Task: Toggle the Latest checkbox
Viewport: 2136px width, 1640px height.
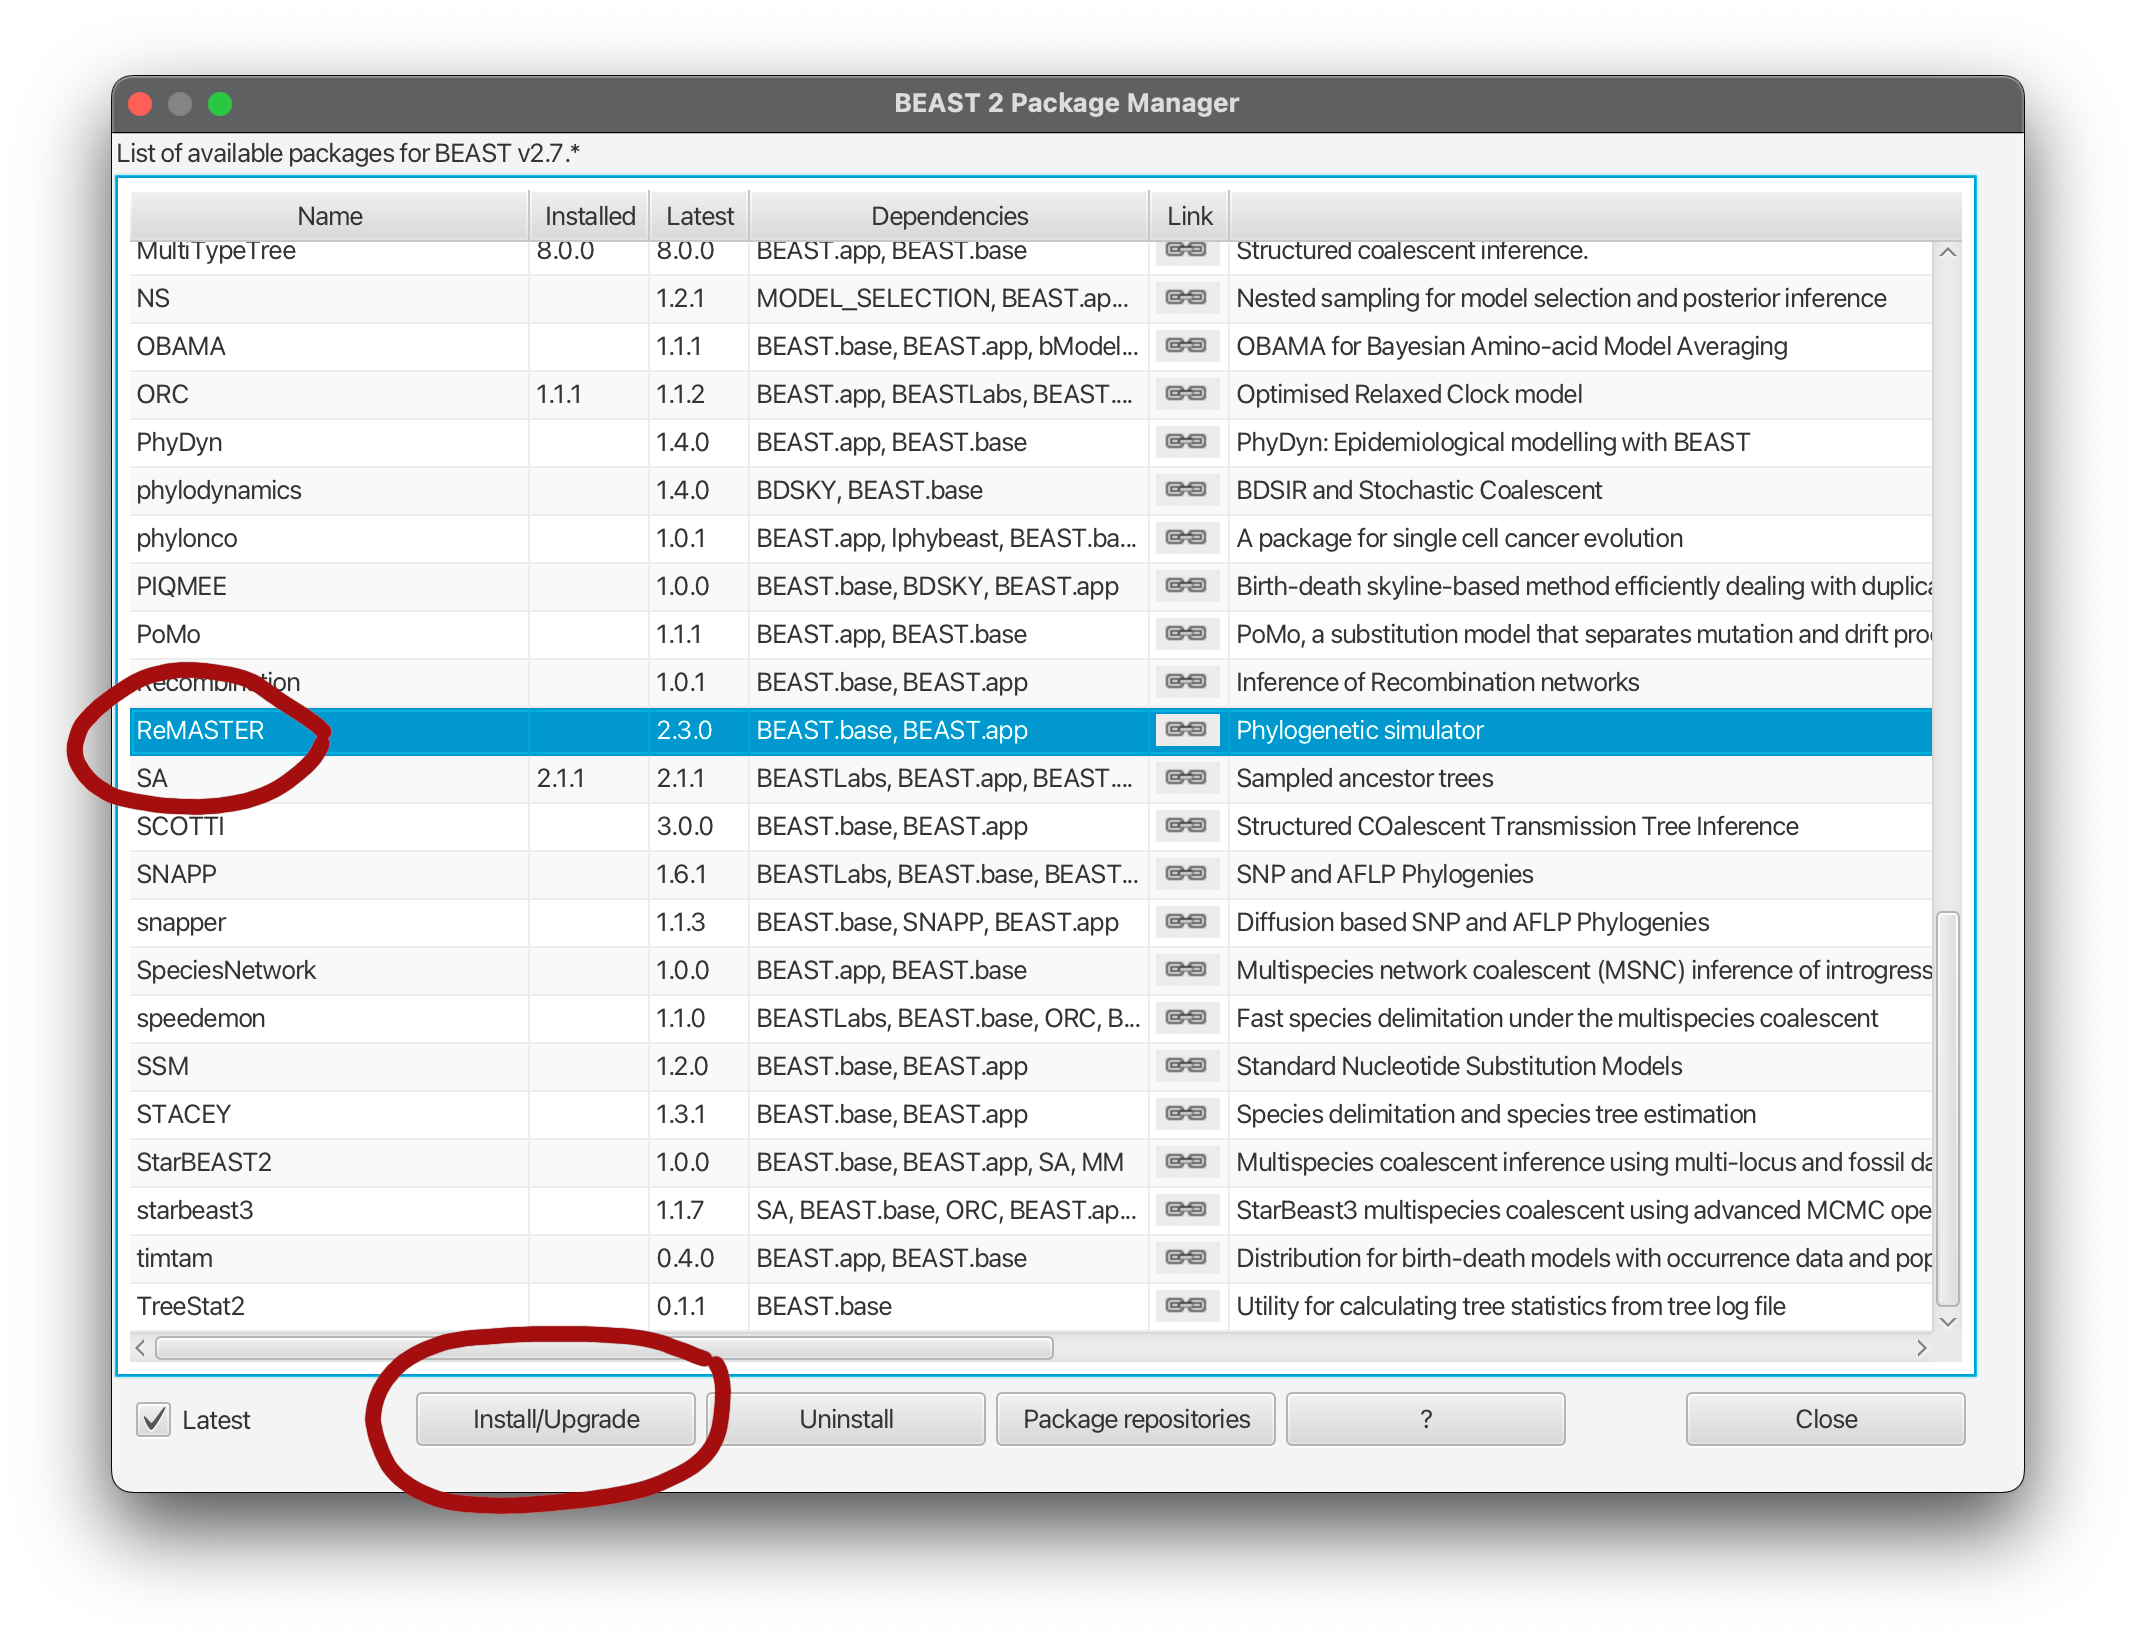Action: (x=154, y=1419)
